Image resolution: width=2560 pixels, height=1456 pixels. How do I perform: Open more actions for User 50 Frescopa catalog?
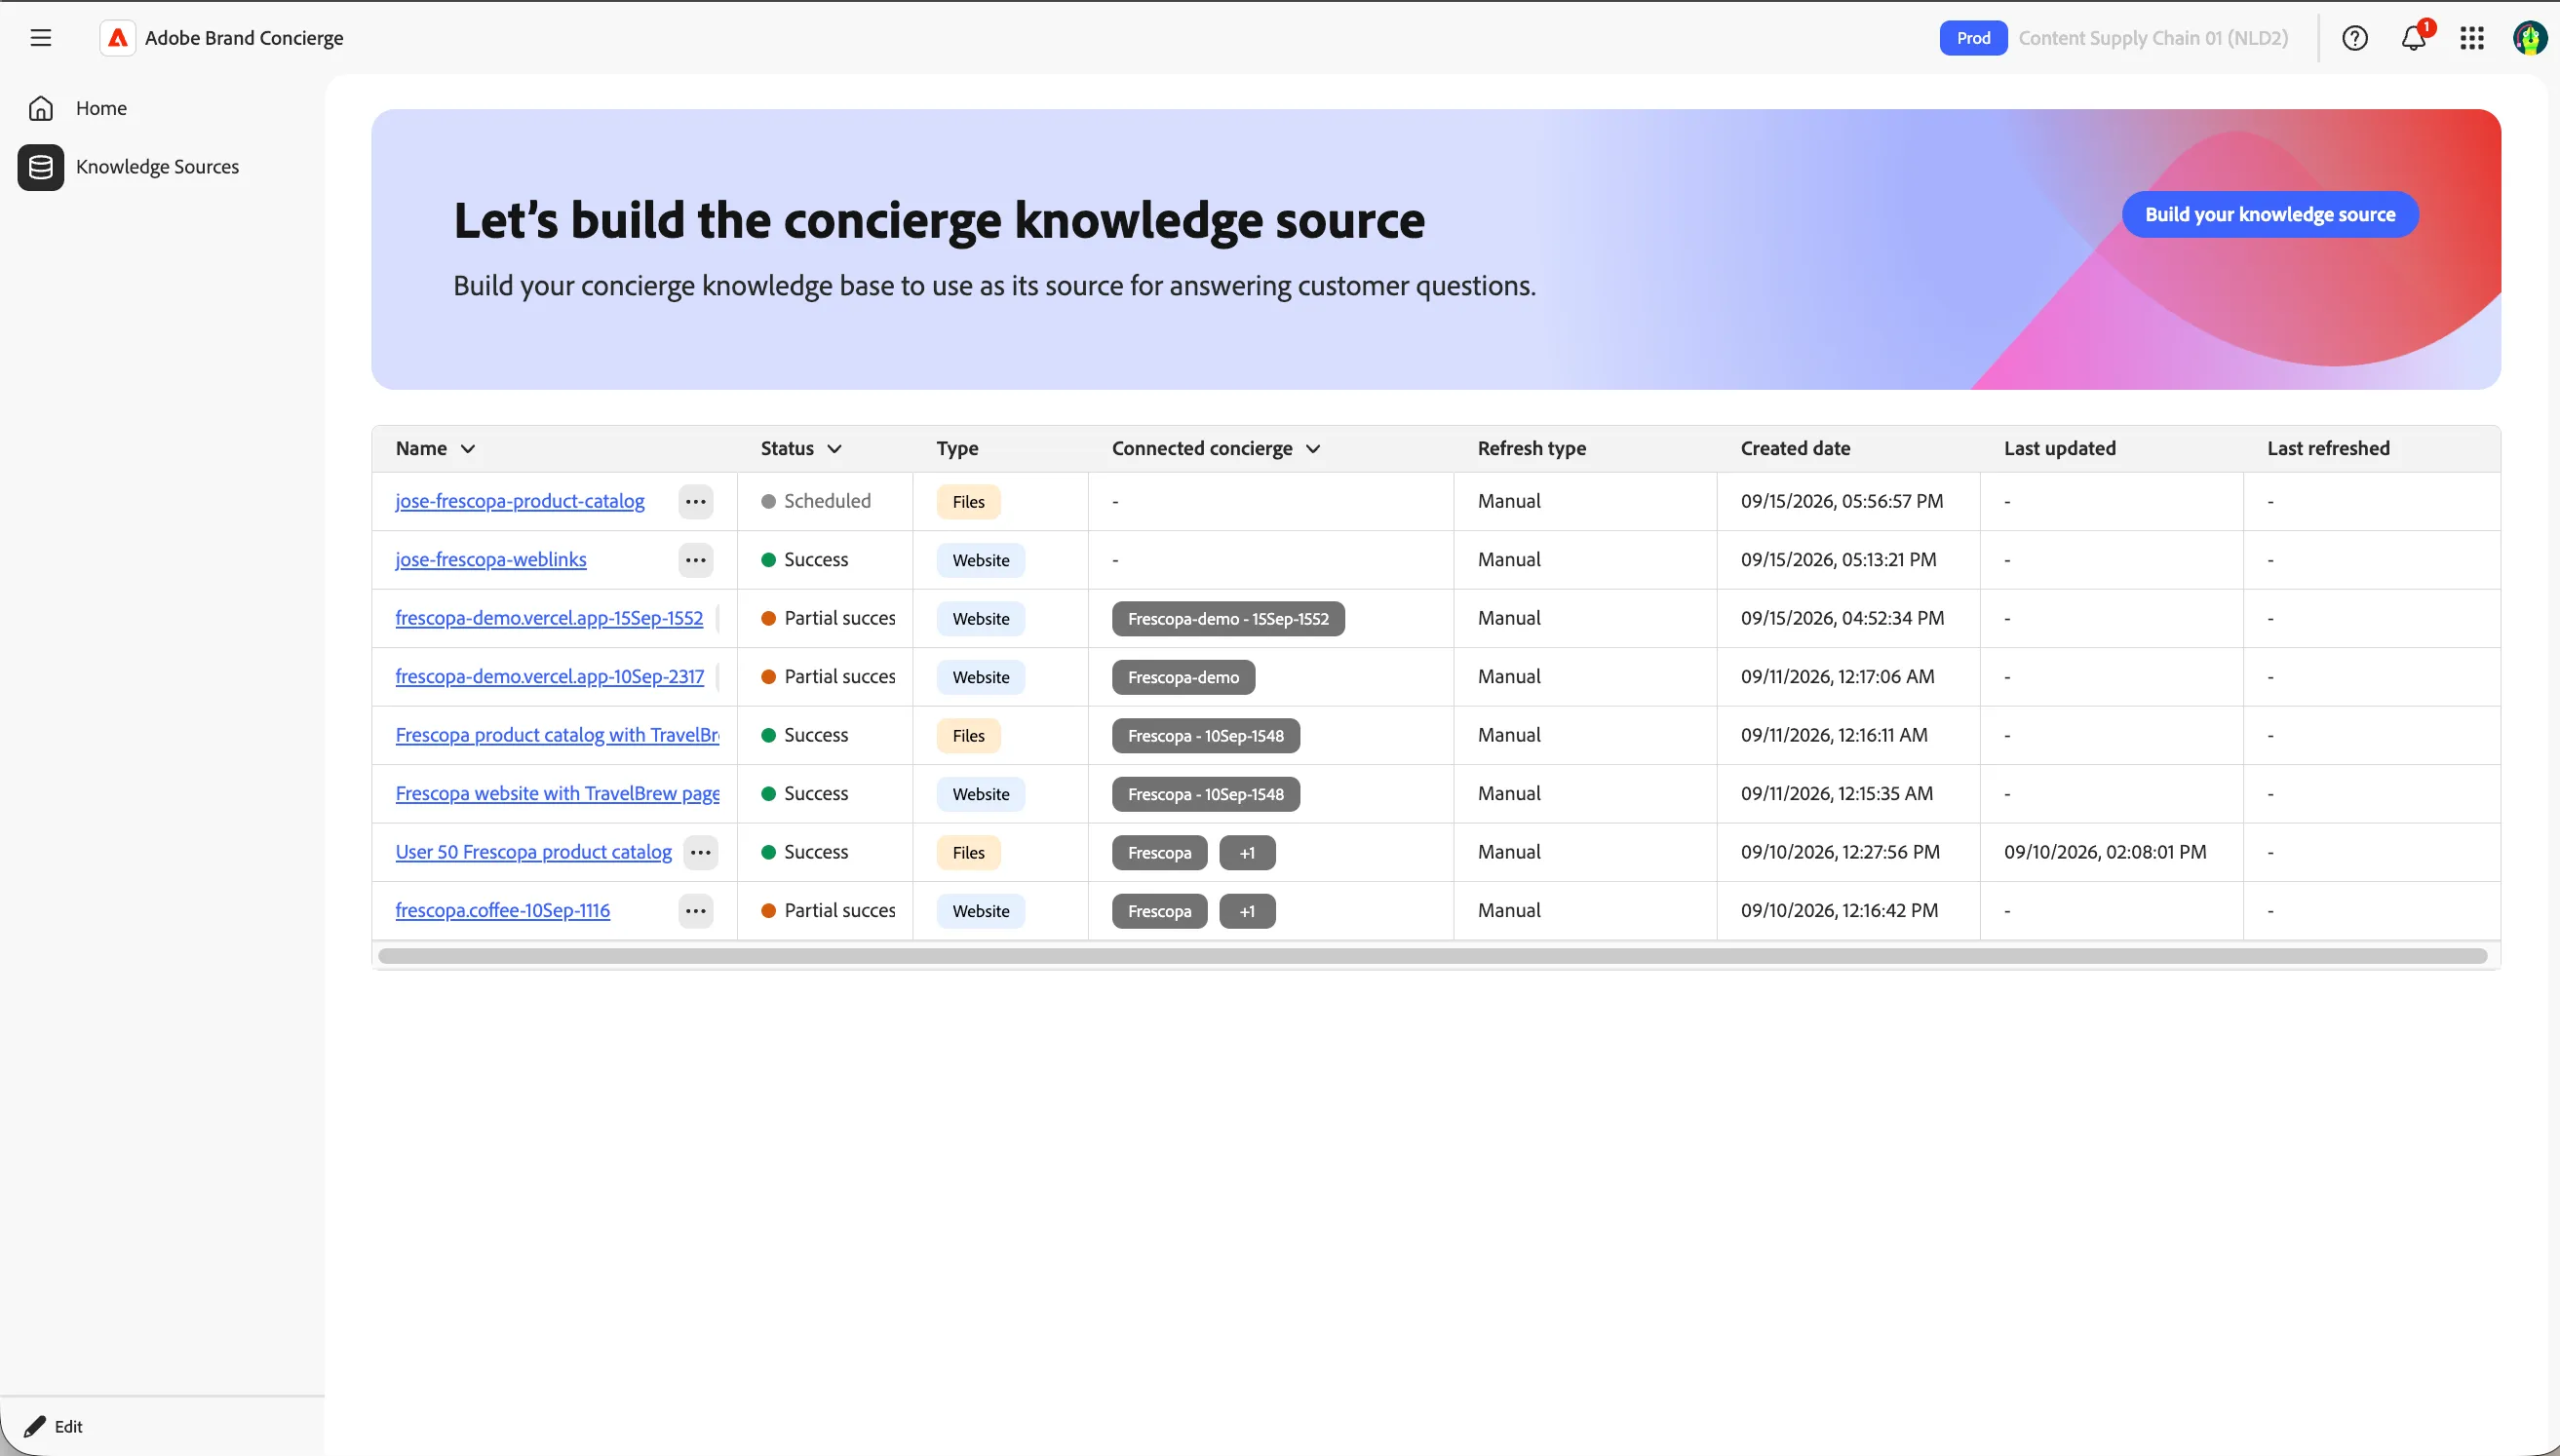pyautogui.click(x=701, y=852)
